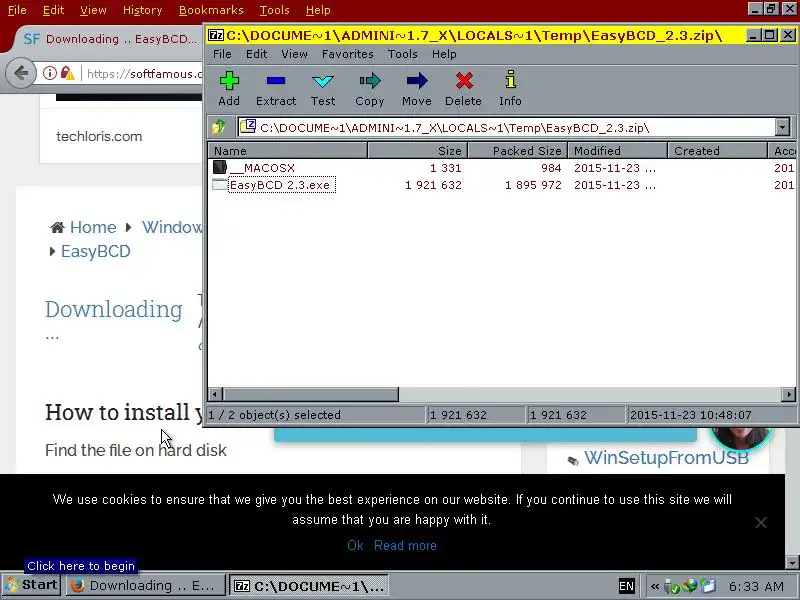Delete the selected file with the red X
This screenshot has height=600, width=800.
(463, 89)
